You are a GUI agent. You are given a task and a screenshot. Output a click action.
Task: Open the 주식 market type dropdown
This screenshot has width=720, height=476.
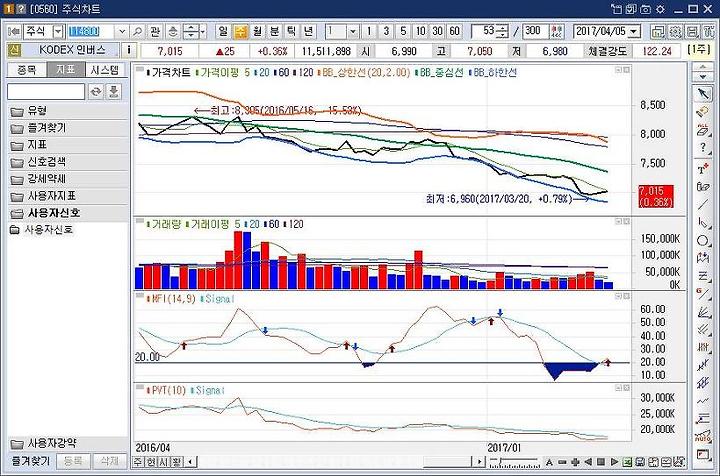coord(58,31)
